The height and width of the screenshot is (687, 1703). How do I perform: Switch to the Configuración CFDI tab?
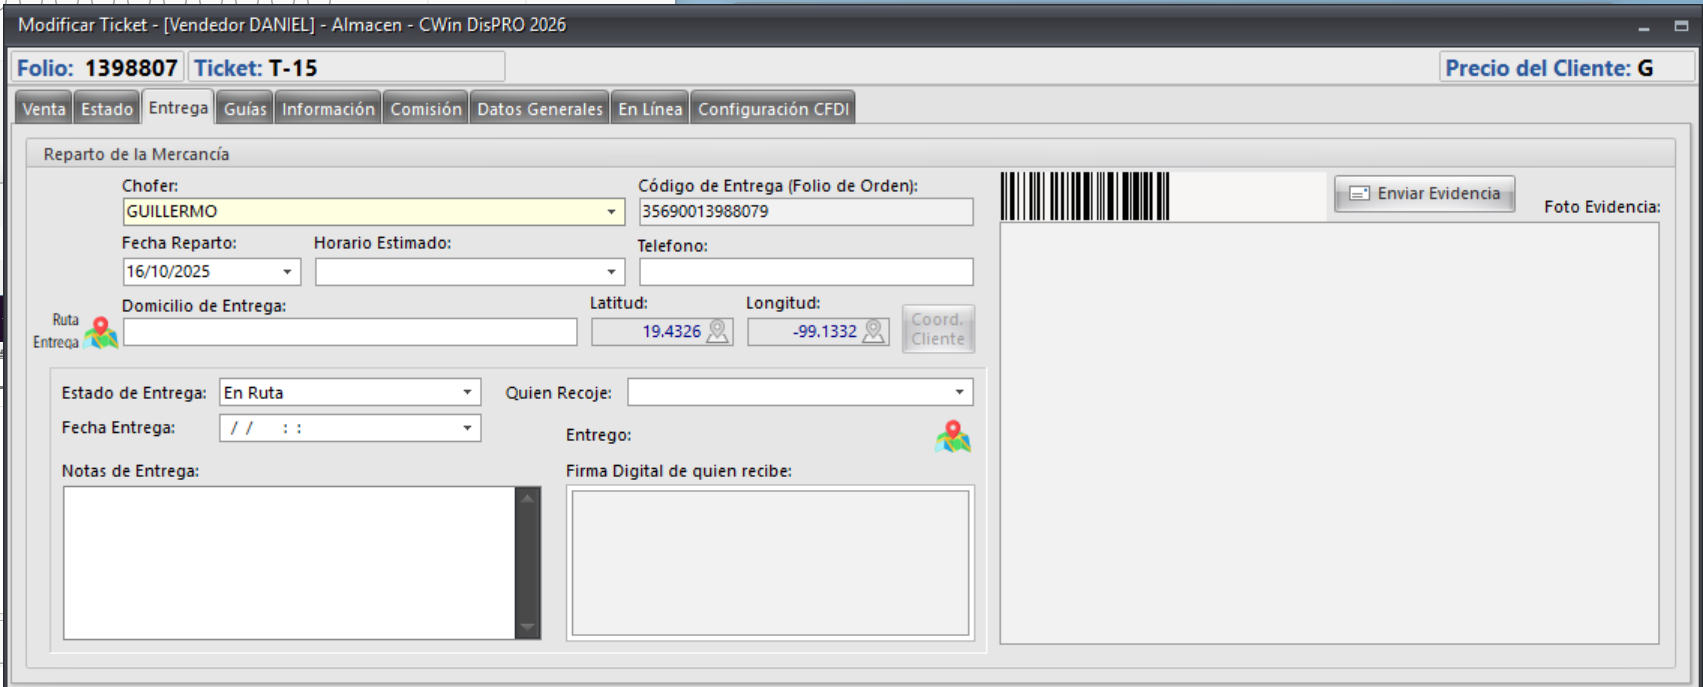click(773, 109)
